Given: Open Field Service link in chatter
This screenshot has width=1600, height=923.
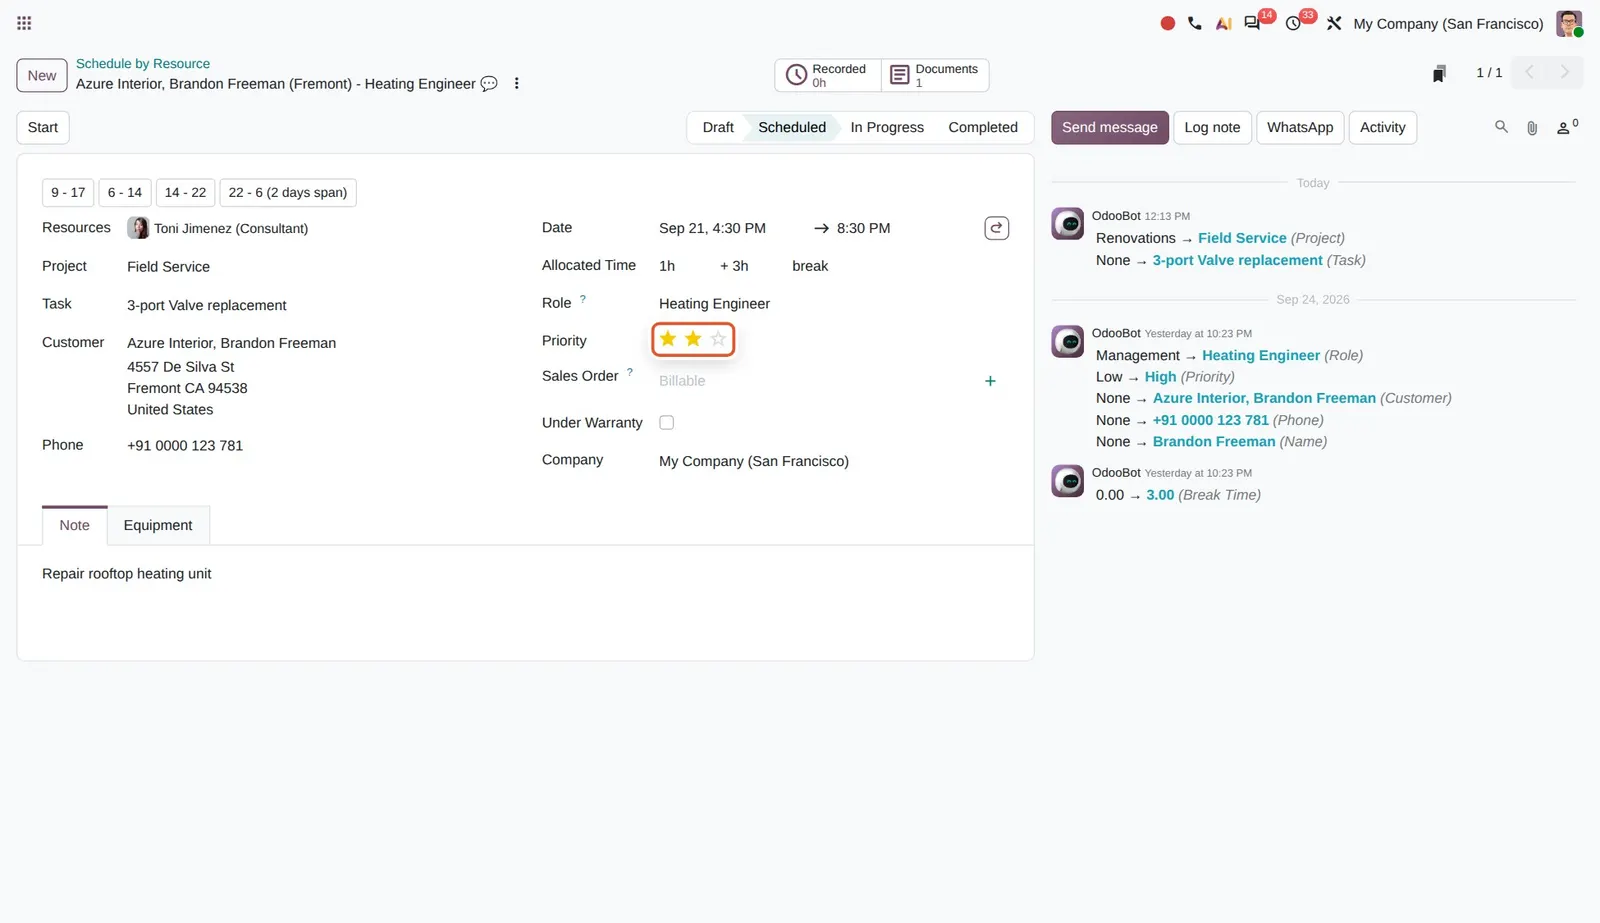Looking at the screenshot, I should [x=1242, y=238].
